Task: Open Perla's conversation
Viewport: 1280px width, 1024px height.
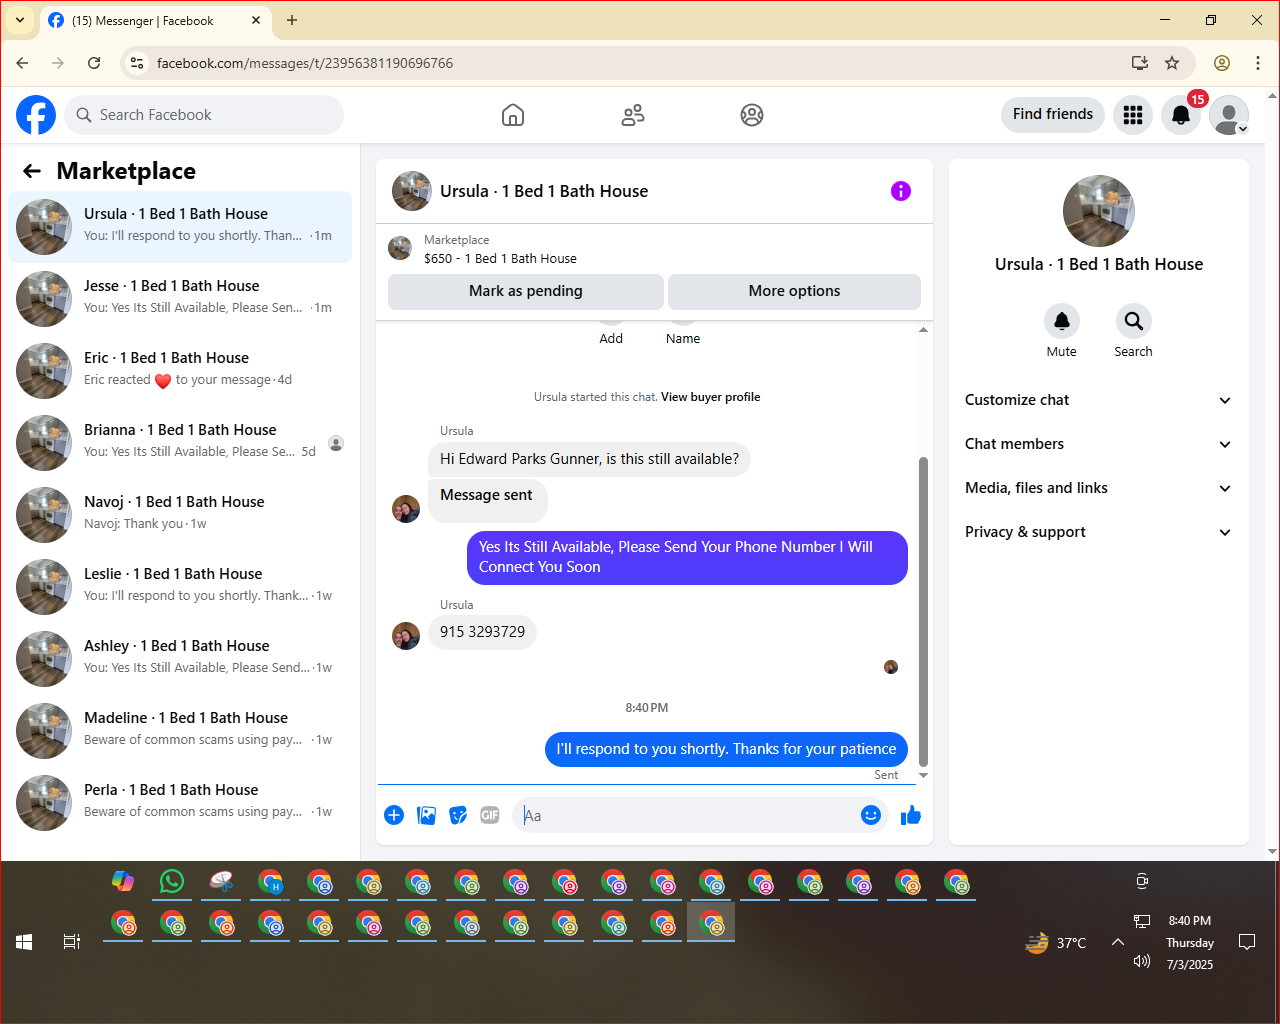Action: [180, 803]
